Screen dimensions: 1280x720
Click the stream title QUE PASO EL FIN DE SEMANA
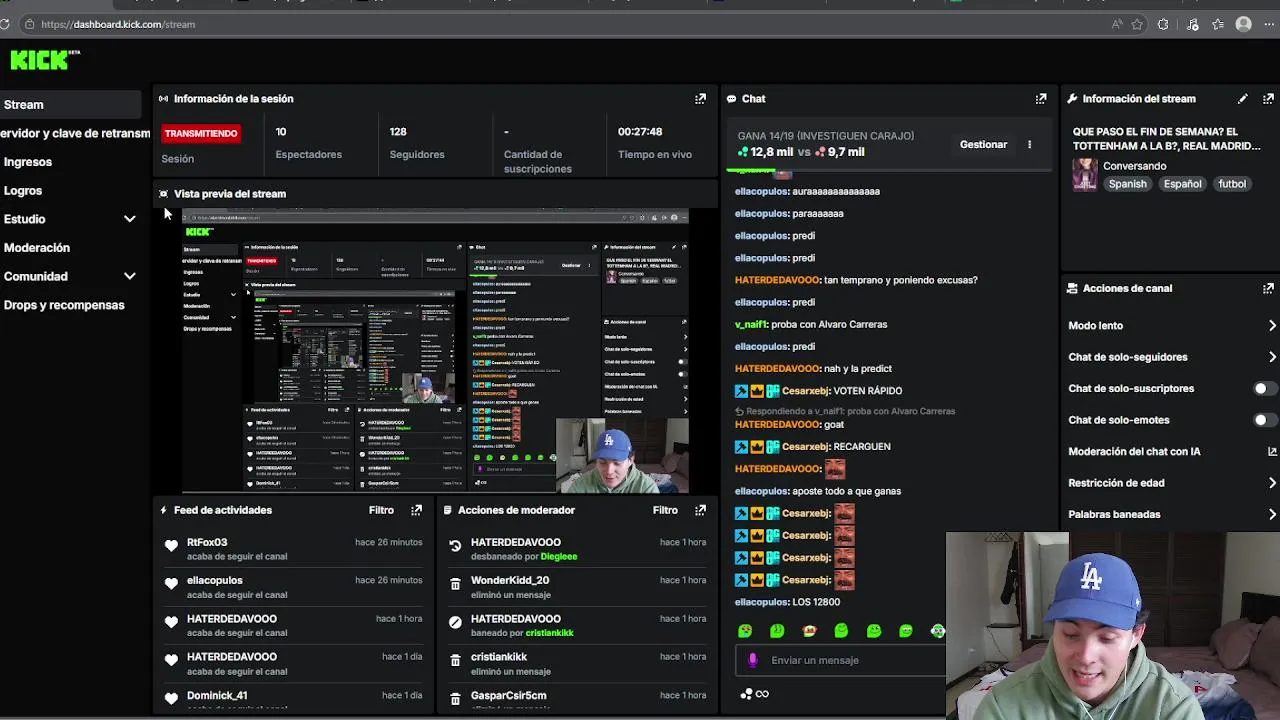[1166, 139]
